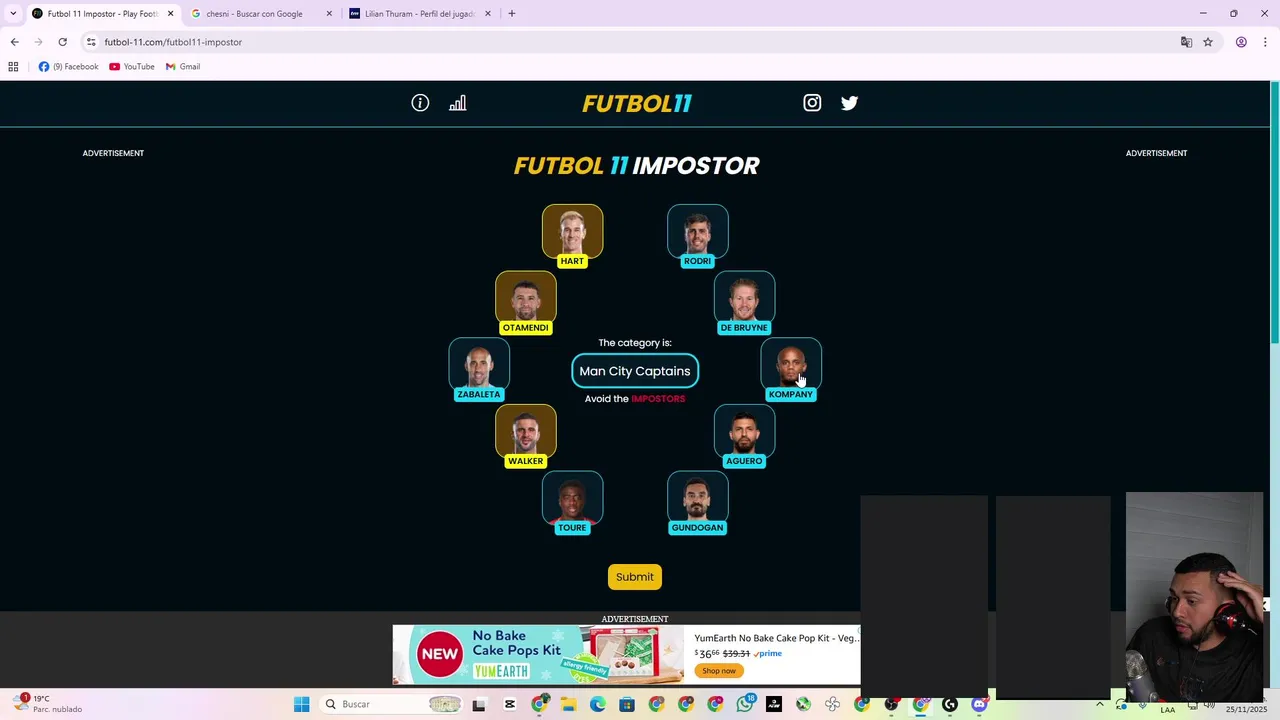Open the apps grid shortcut
This screenshot has height=720, width=1280.
pos(13,67)
